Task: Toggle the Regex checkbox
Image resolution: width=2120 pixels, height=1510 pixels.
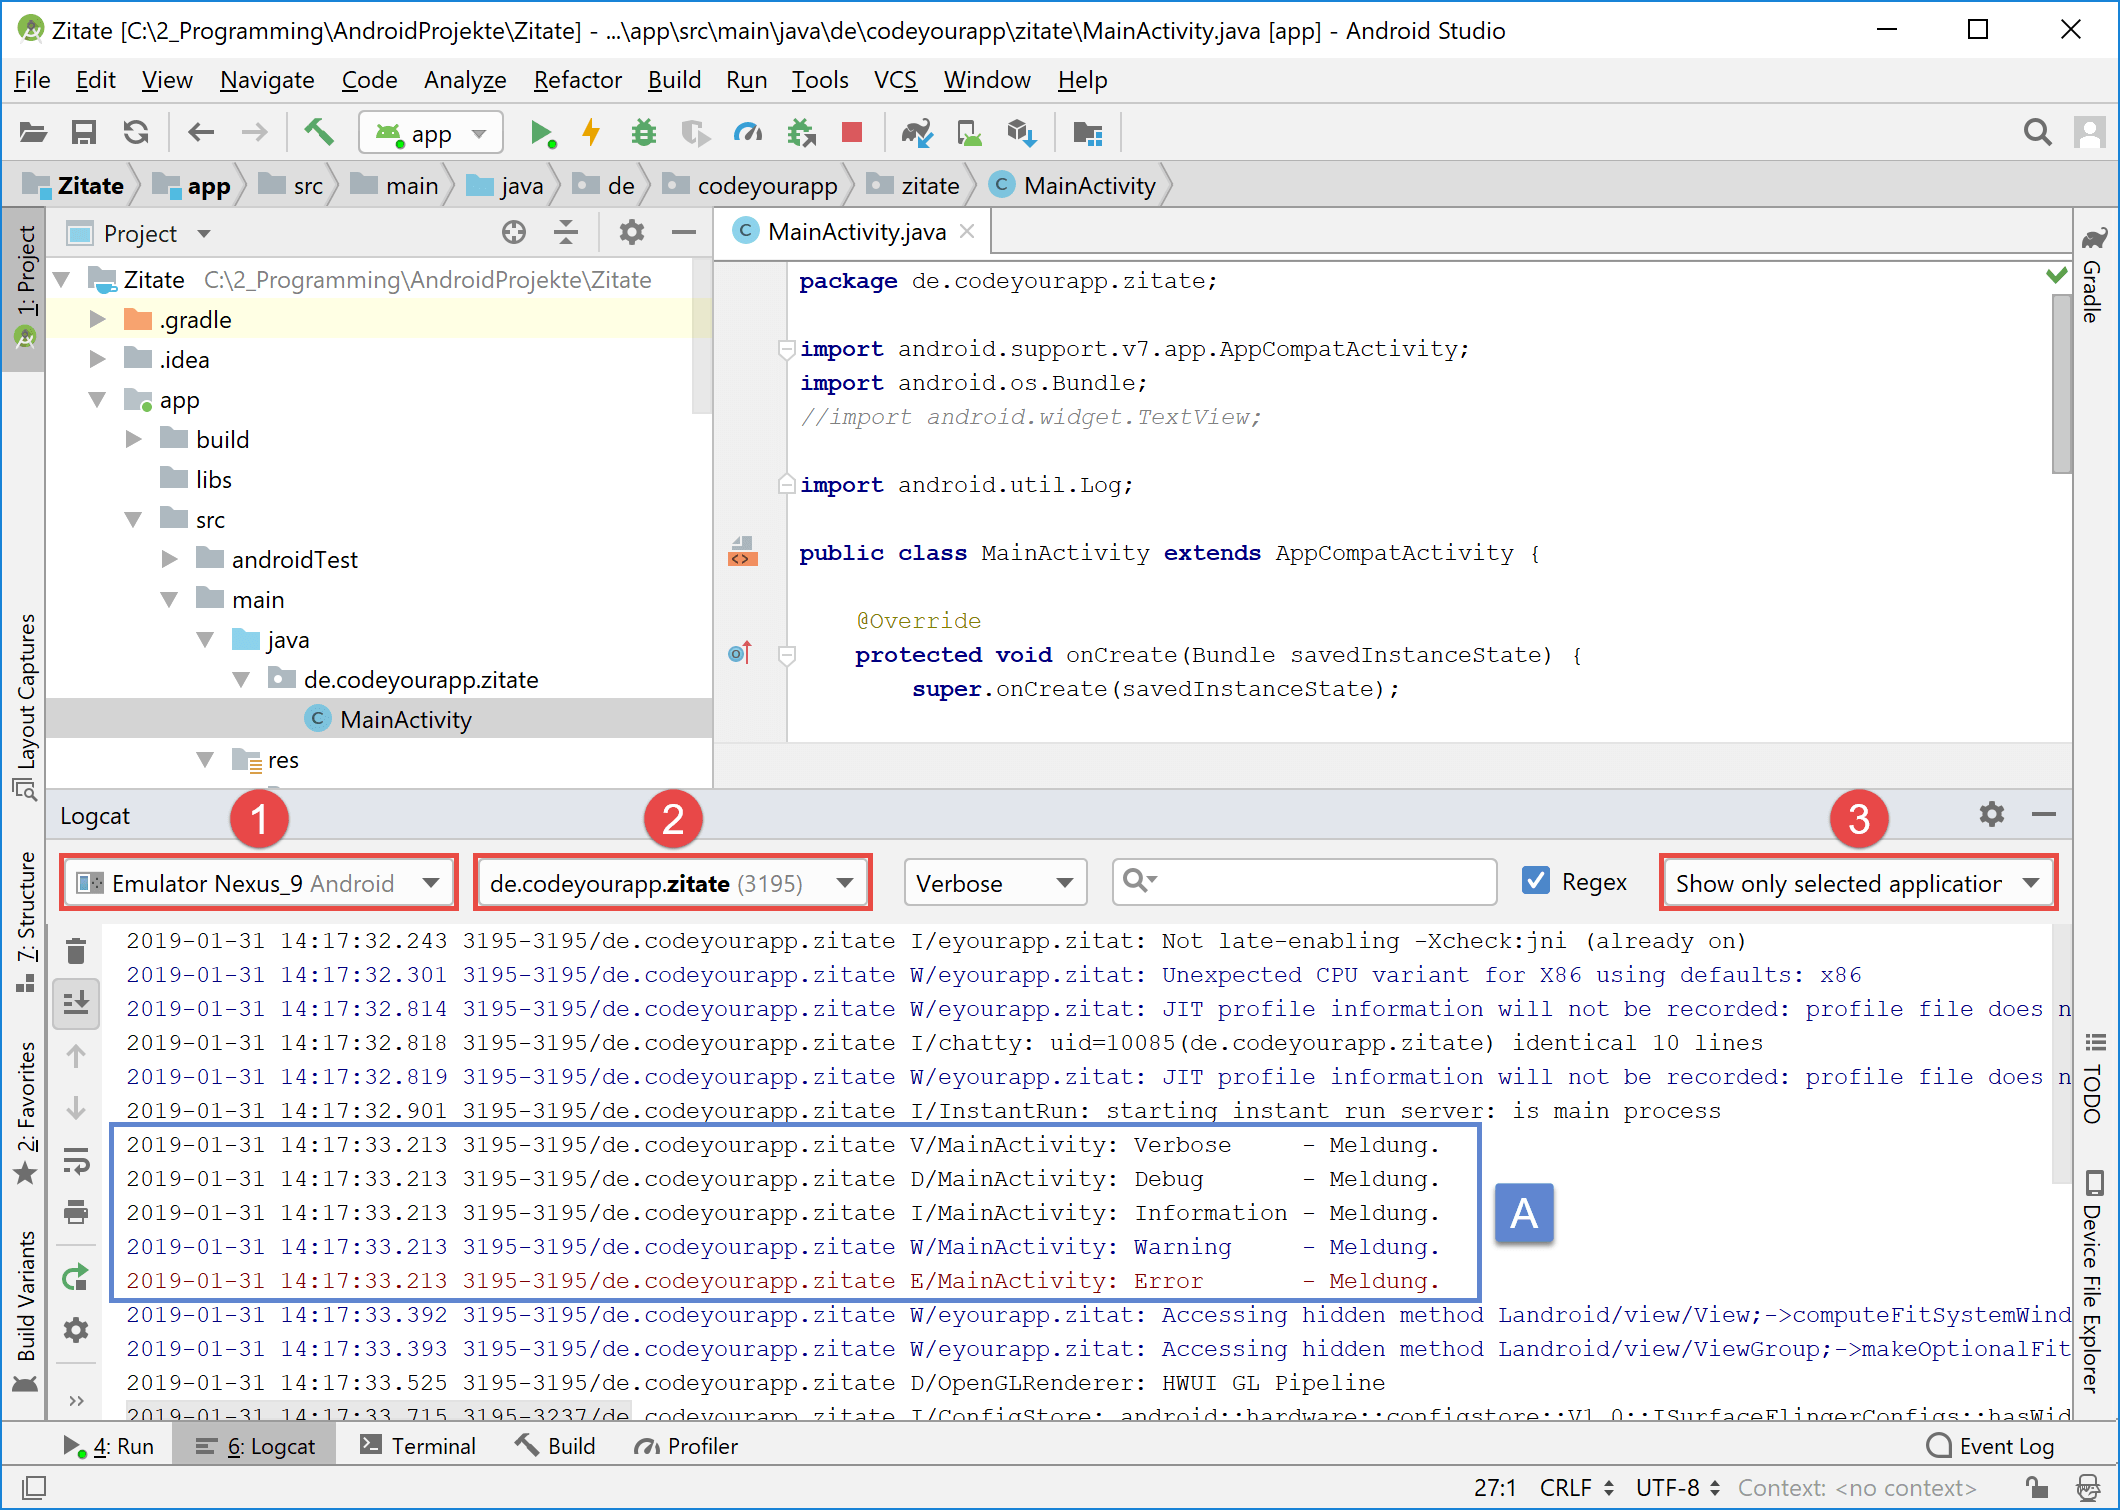Action: coord(1535,881)
